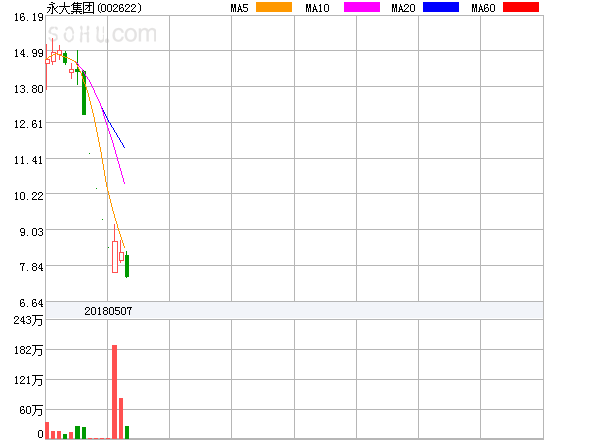
Task: Click the MA20 blue legend swatch
Action: (441, 7)
